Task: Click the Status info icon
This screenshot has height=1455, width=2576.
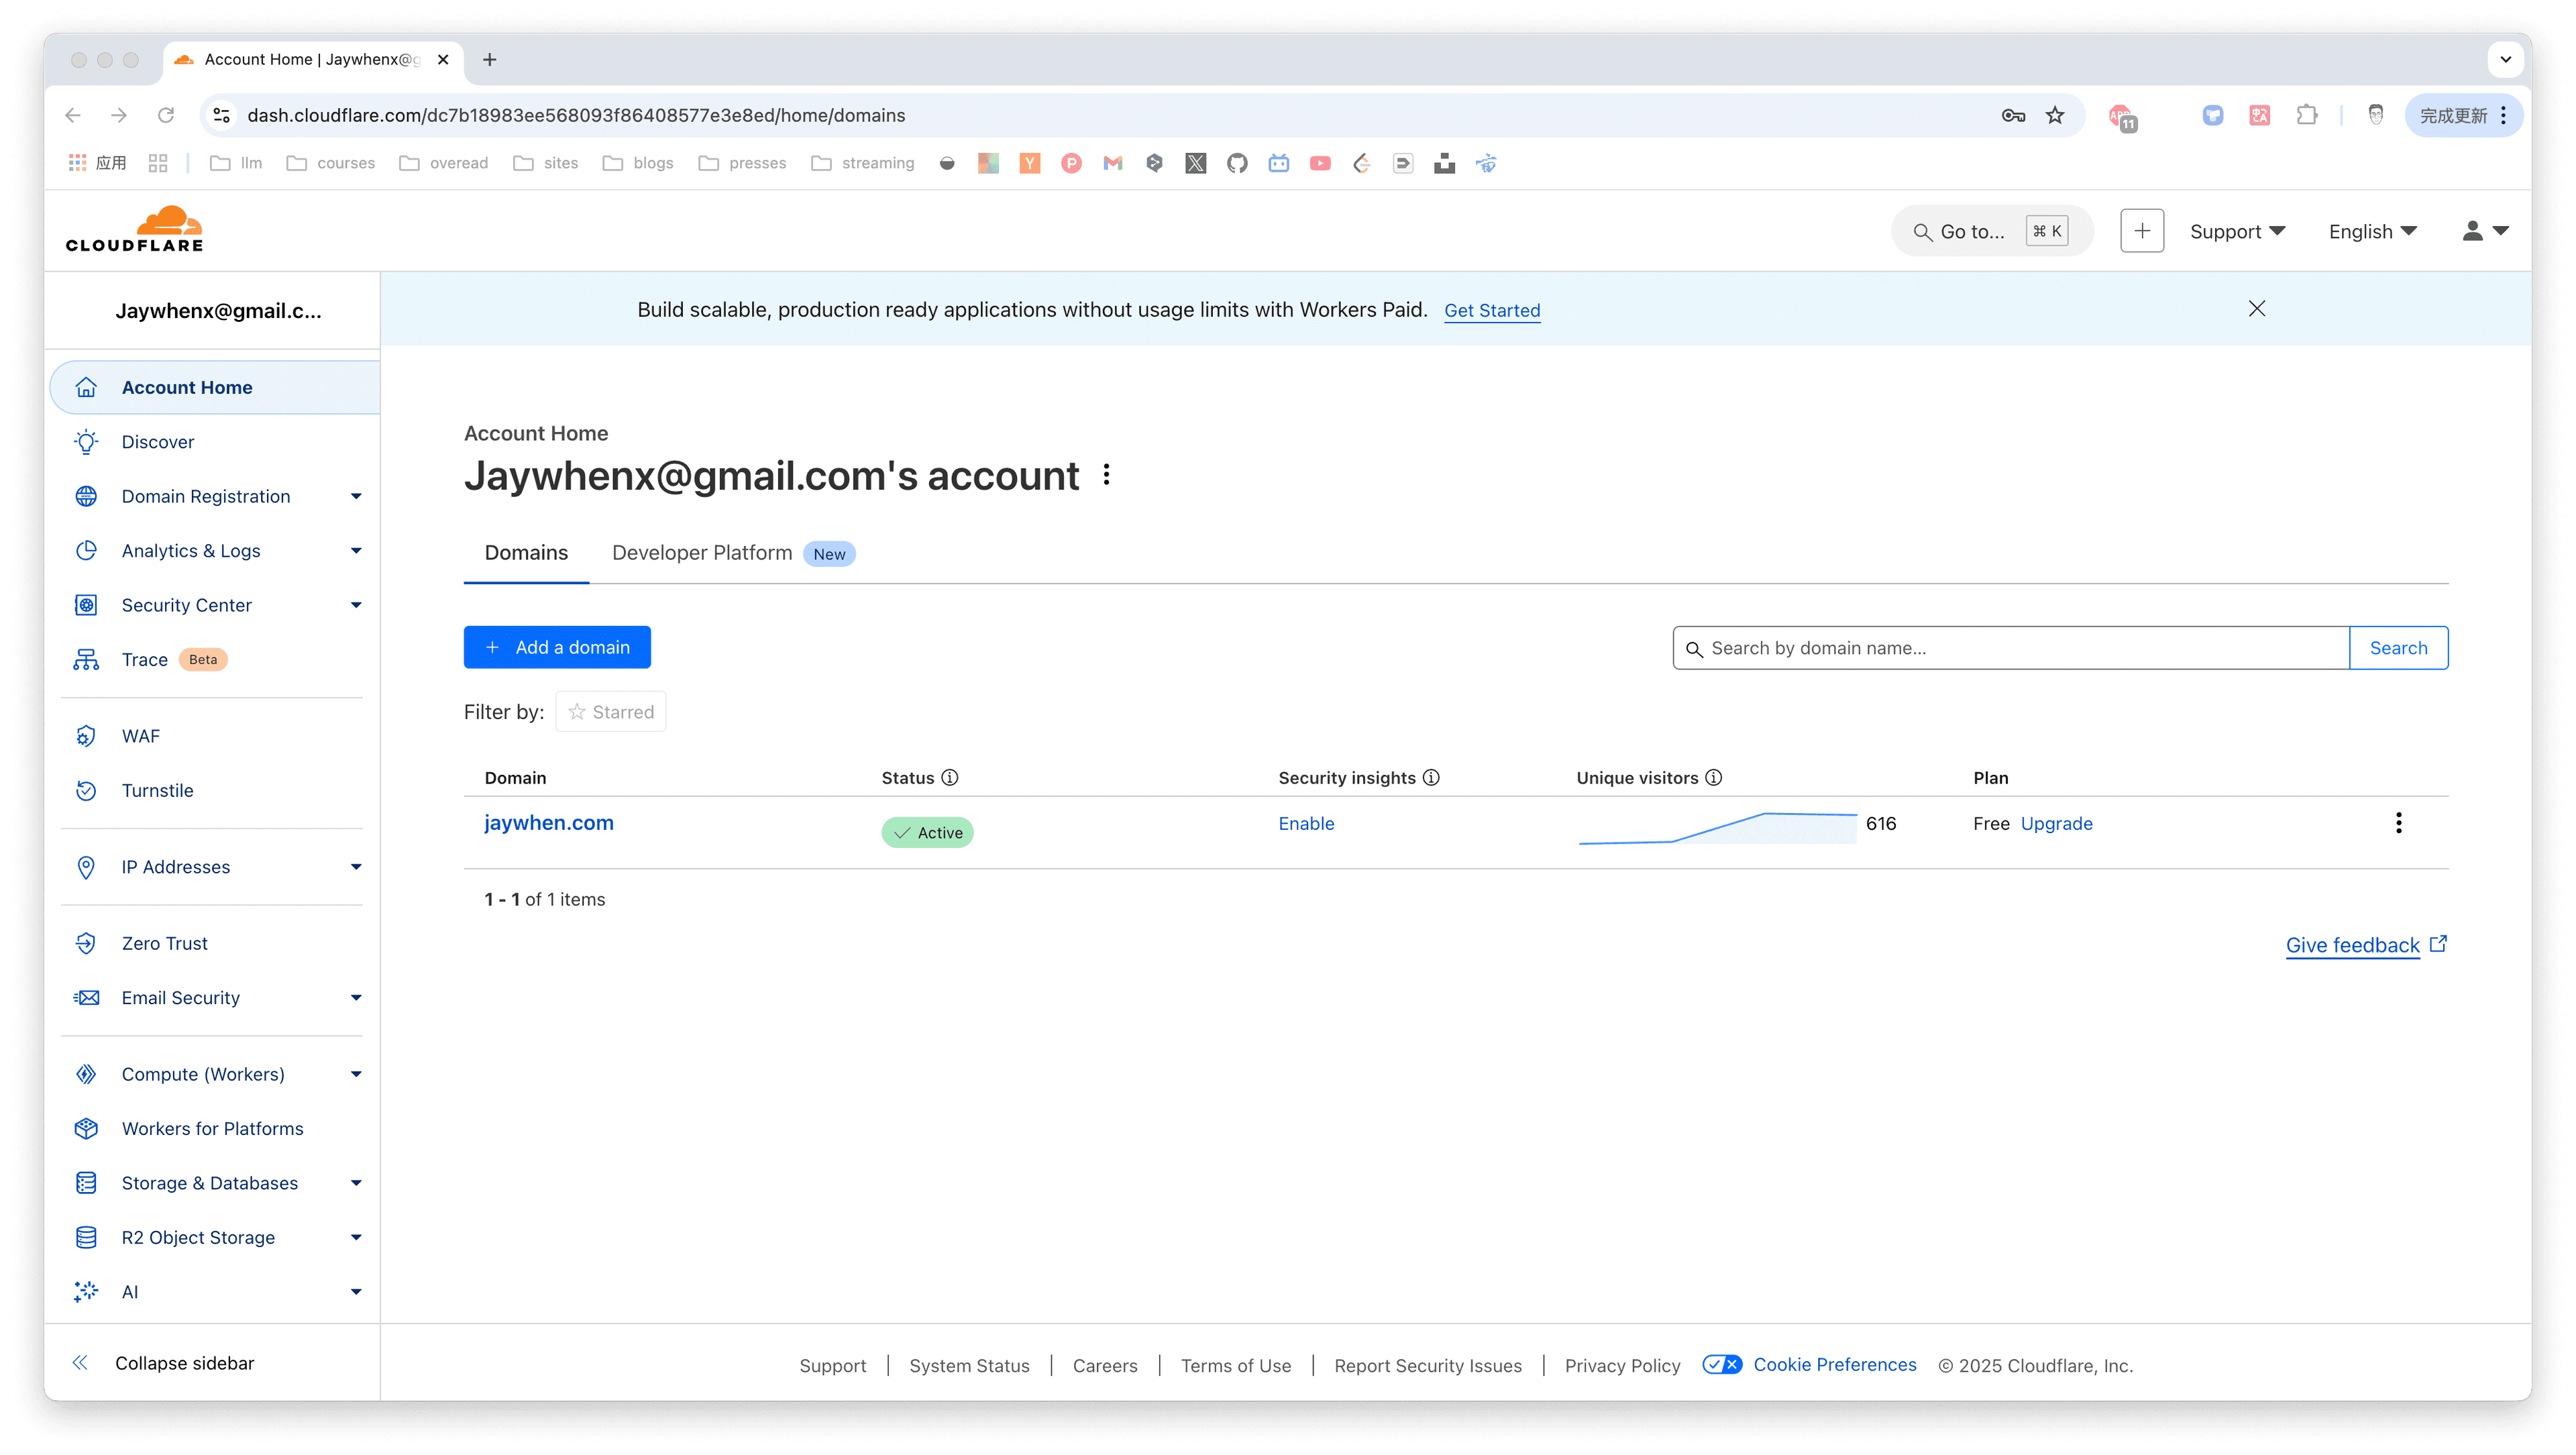Action: pyautogui.click(x=950, y=778)
